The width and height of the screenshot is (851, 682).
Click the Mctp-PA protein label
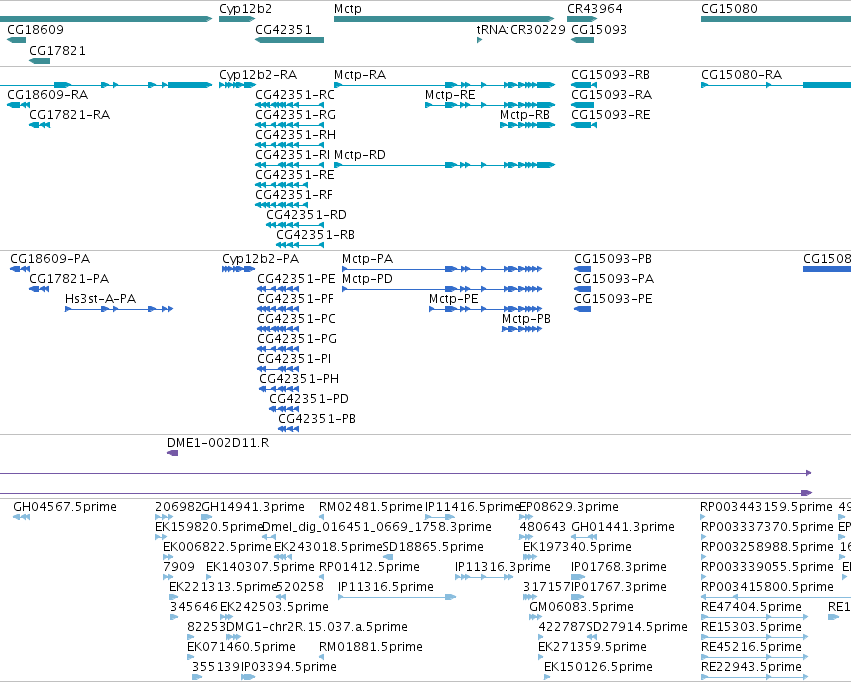coord(367,259)
